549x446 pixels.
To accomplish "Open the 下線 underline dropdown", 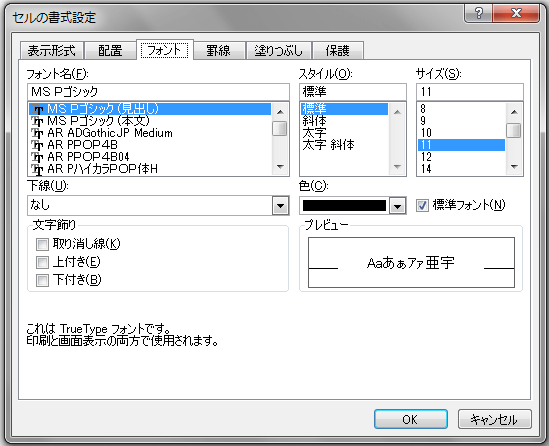I will click(280, 205).
